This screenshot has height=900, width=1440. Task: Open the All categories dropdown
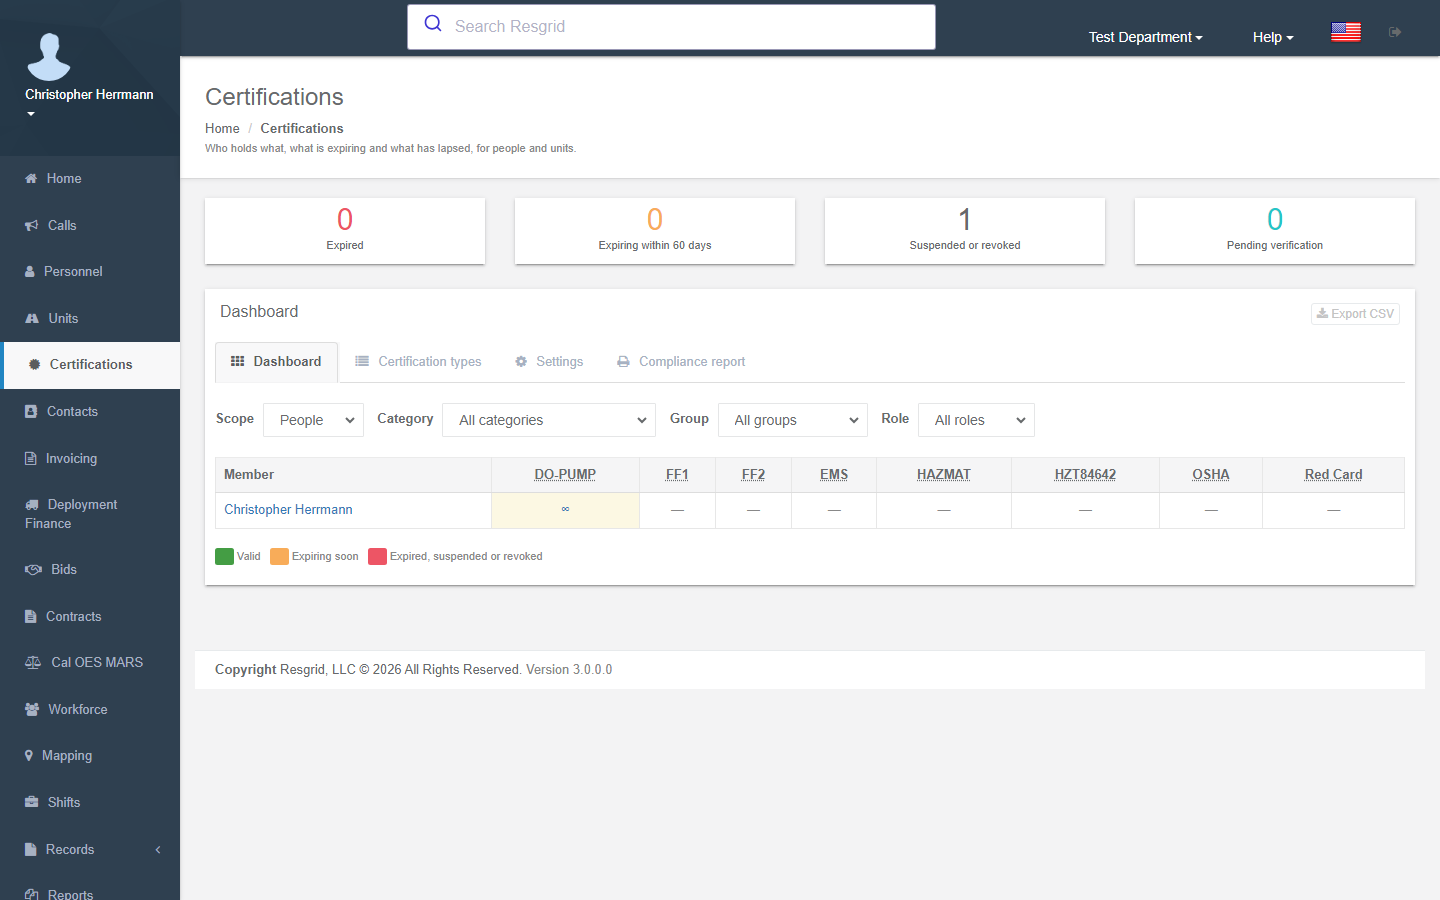click(x=549, y=420)
